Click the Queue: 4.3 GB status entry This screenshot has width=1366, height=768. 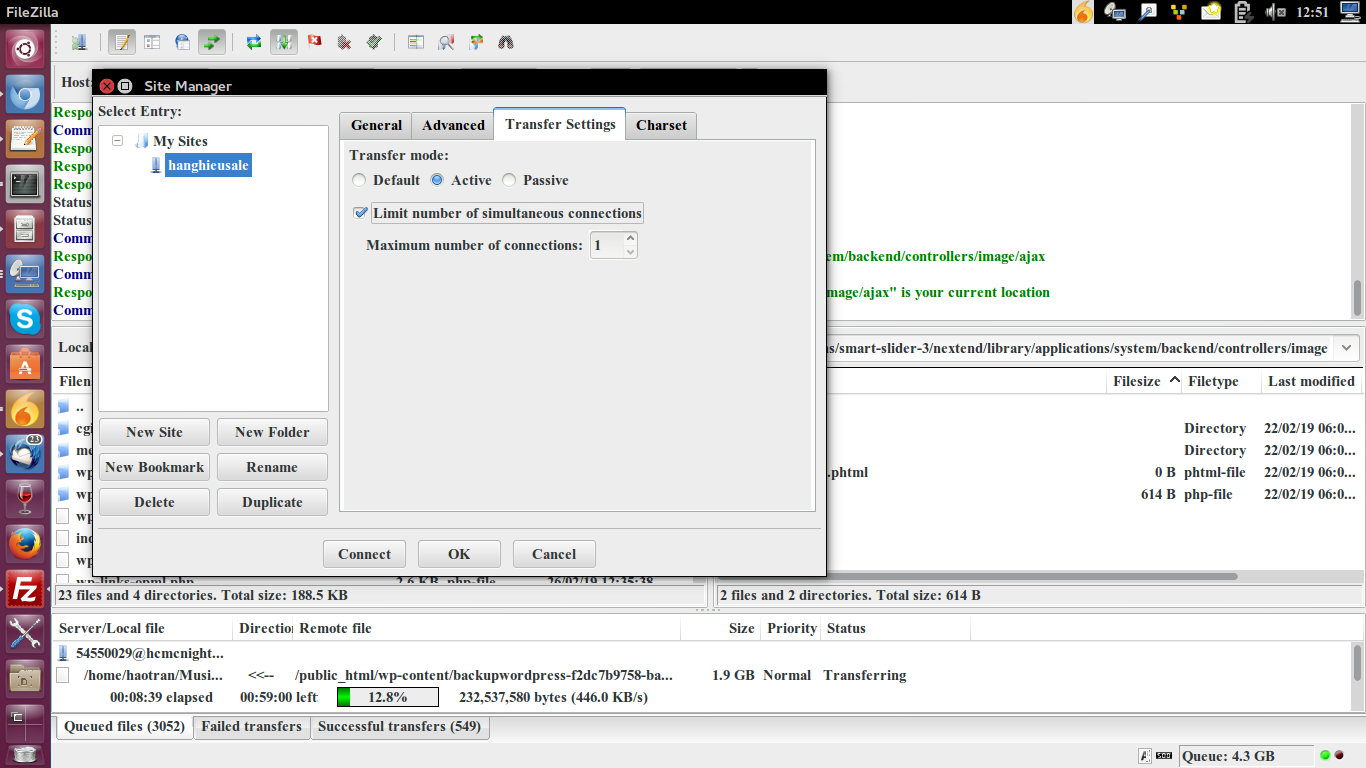1246,756
